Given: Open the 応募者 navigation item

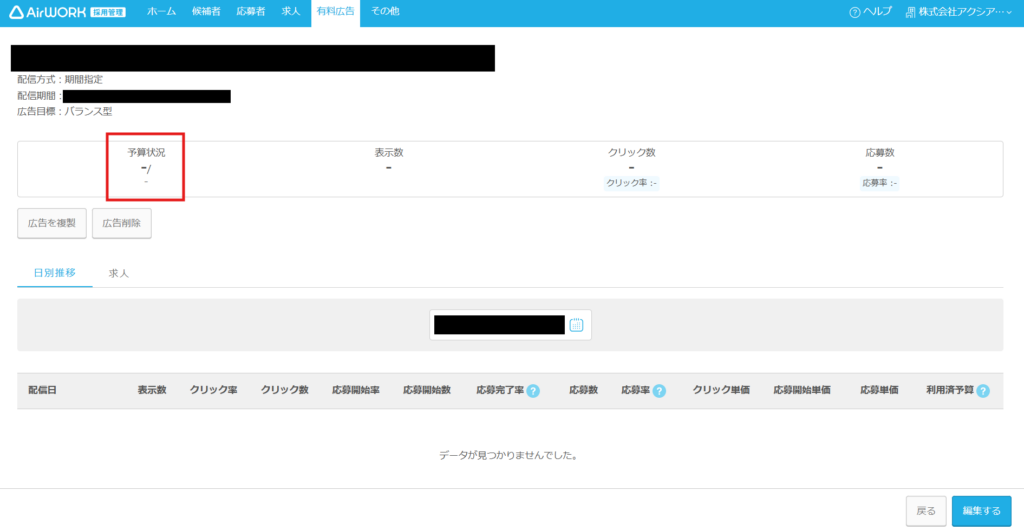Looking at the screenshot, I should point(251,12).
